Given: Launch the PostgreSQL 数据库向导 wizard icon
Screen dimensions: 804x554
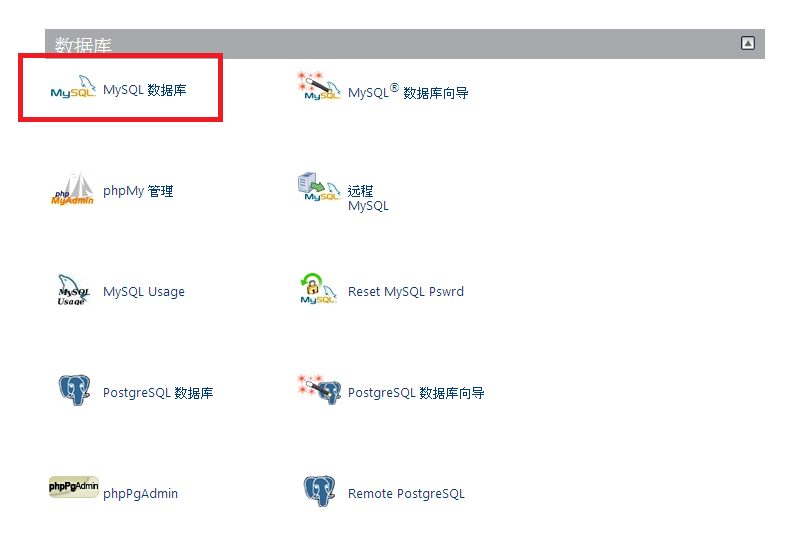Looking at the screenshot, I should pyautogui.click(x=319, y=389).
